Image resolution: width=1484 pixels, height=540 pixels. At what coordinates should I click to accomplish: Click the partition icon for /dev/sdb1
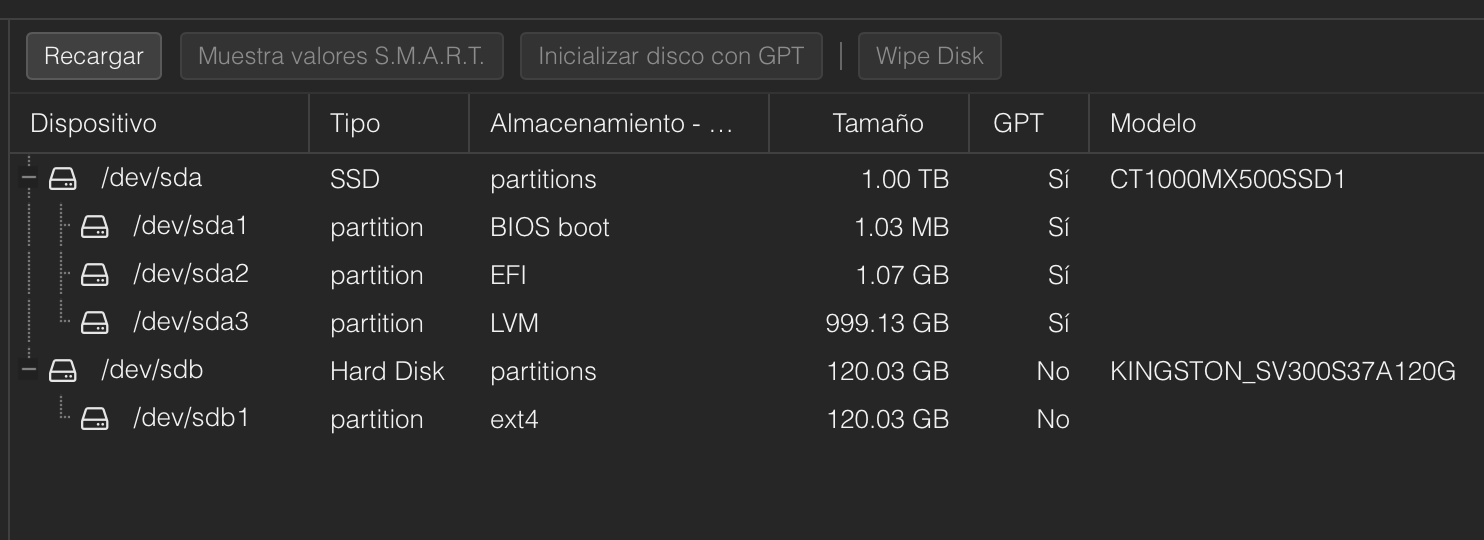coord(95,419)
